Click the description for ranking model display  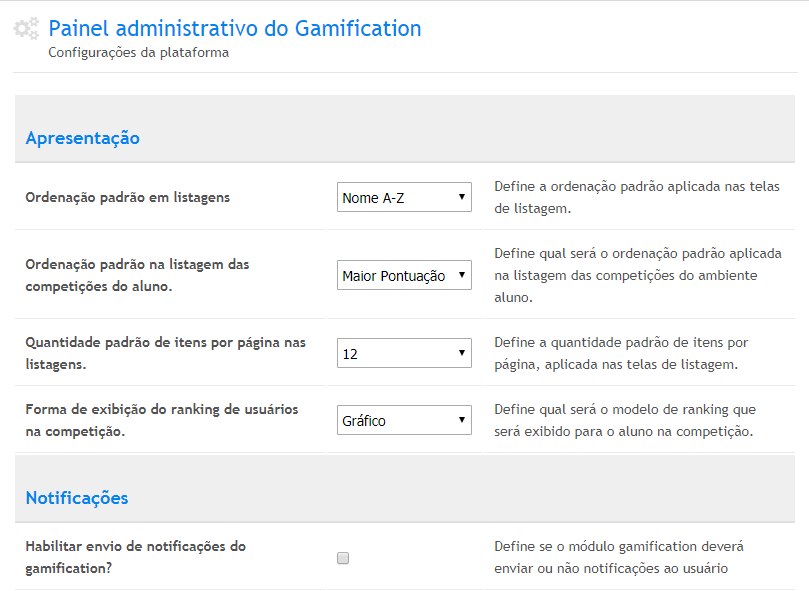point(625,420)
